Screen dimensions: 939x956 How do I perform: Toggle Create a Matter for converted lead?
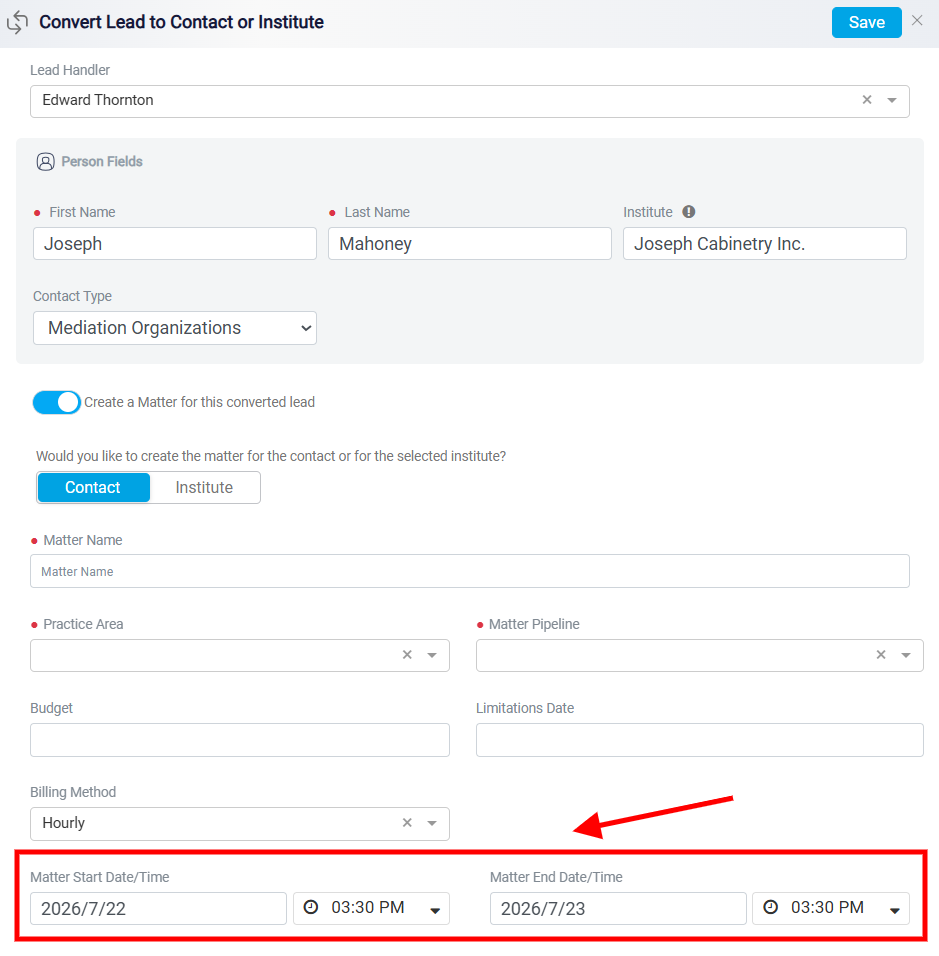(57, 402)
